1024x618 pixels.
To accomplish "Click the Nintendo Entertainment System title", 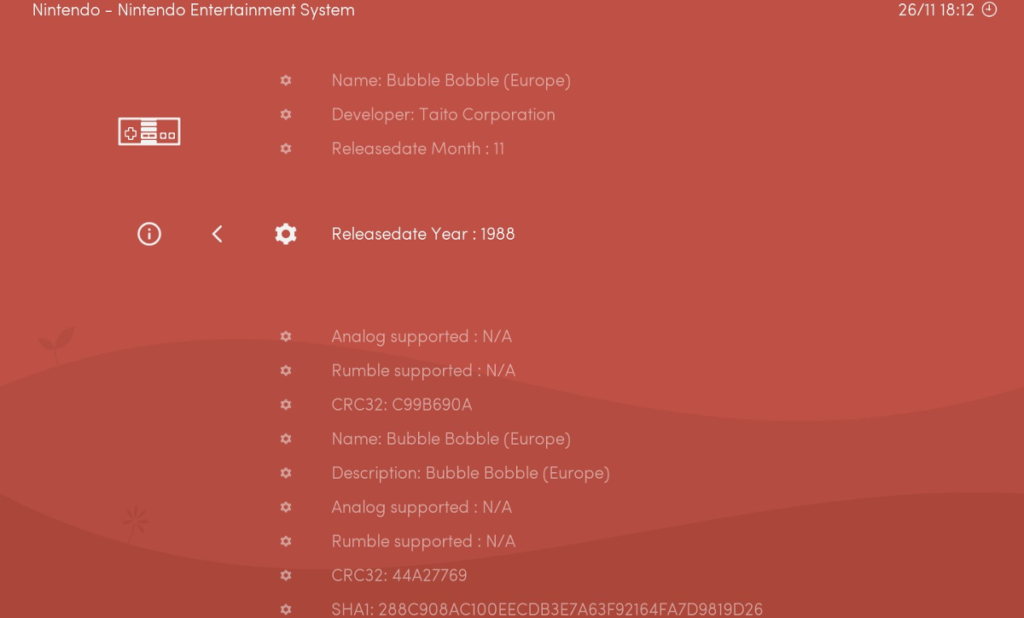I will click(193, 11).
